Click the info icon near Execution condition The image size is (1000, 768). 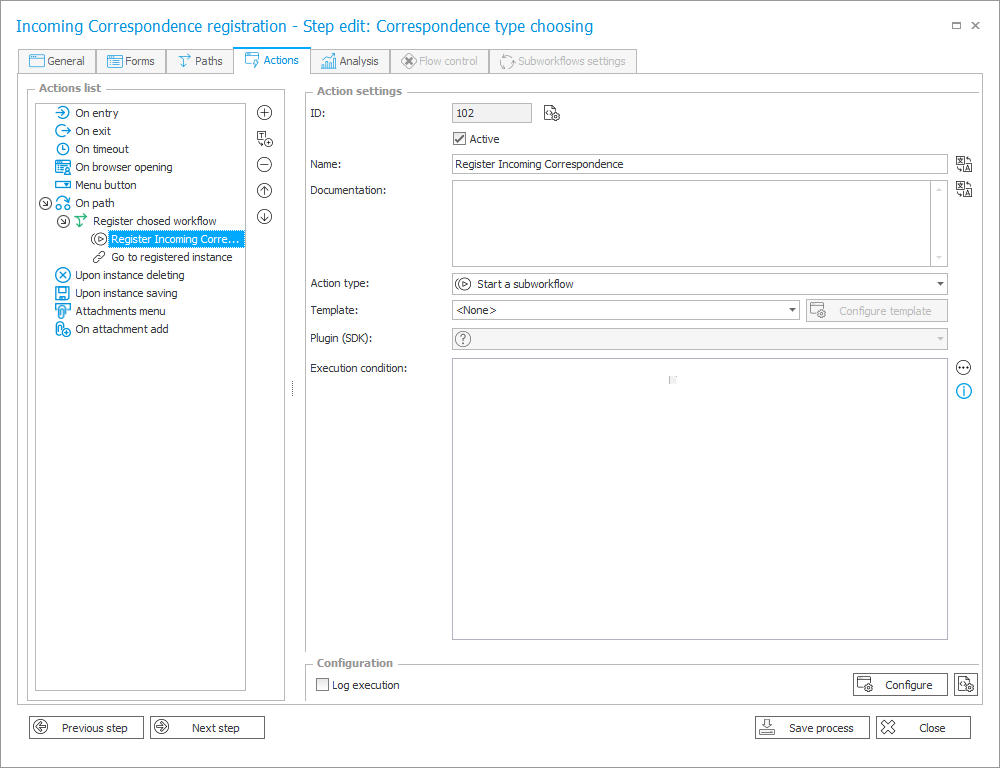(963, 391)
